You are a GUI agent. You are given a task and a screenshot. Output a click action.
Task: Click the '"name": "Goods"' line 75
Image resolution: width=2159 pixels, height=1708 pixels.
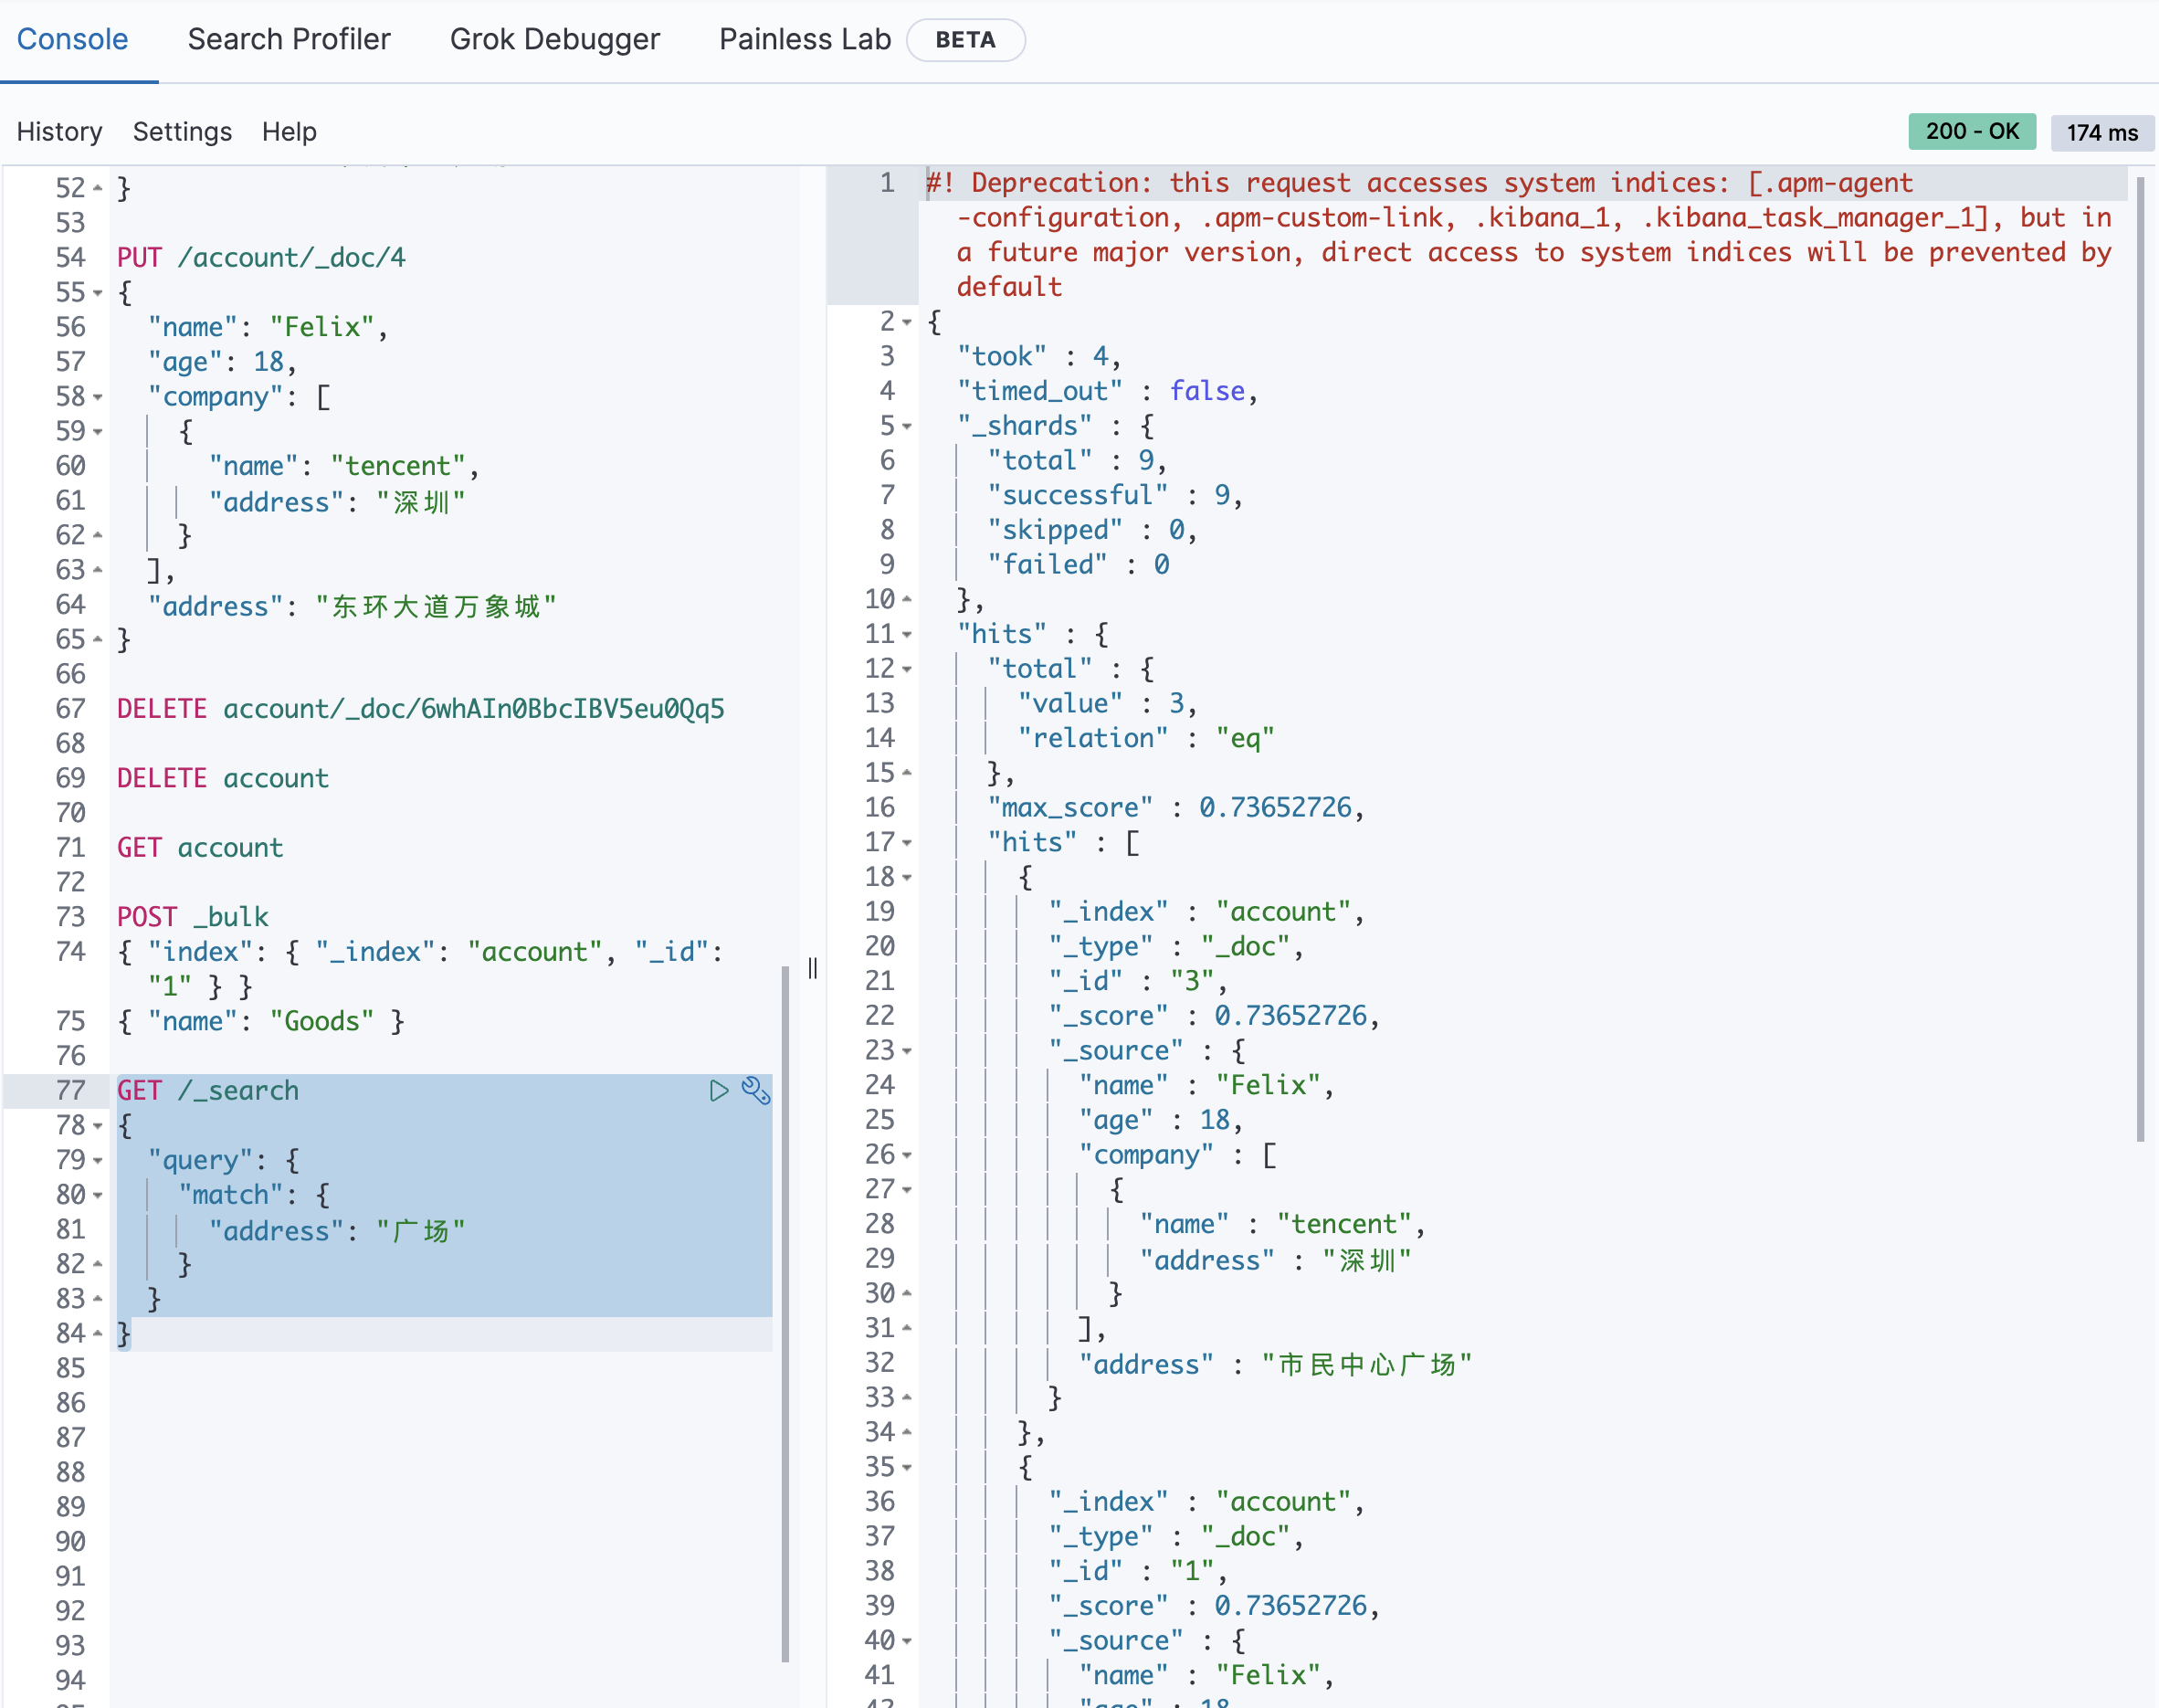[261, 1021]
